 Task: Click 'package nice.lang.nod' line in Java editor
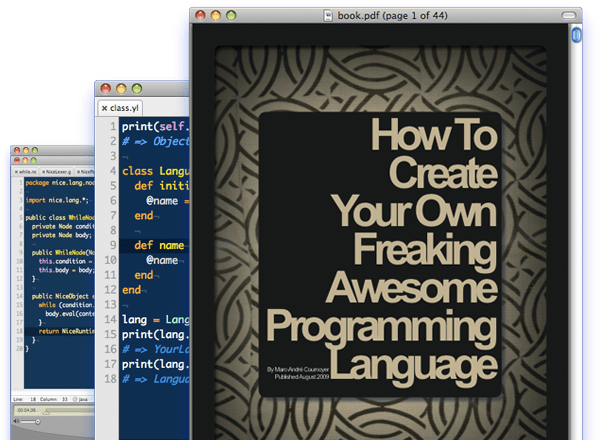click(60, 183)
